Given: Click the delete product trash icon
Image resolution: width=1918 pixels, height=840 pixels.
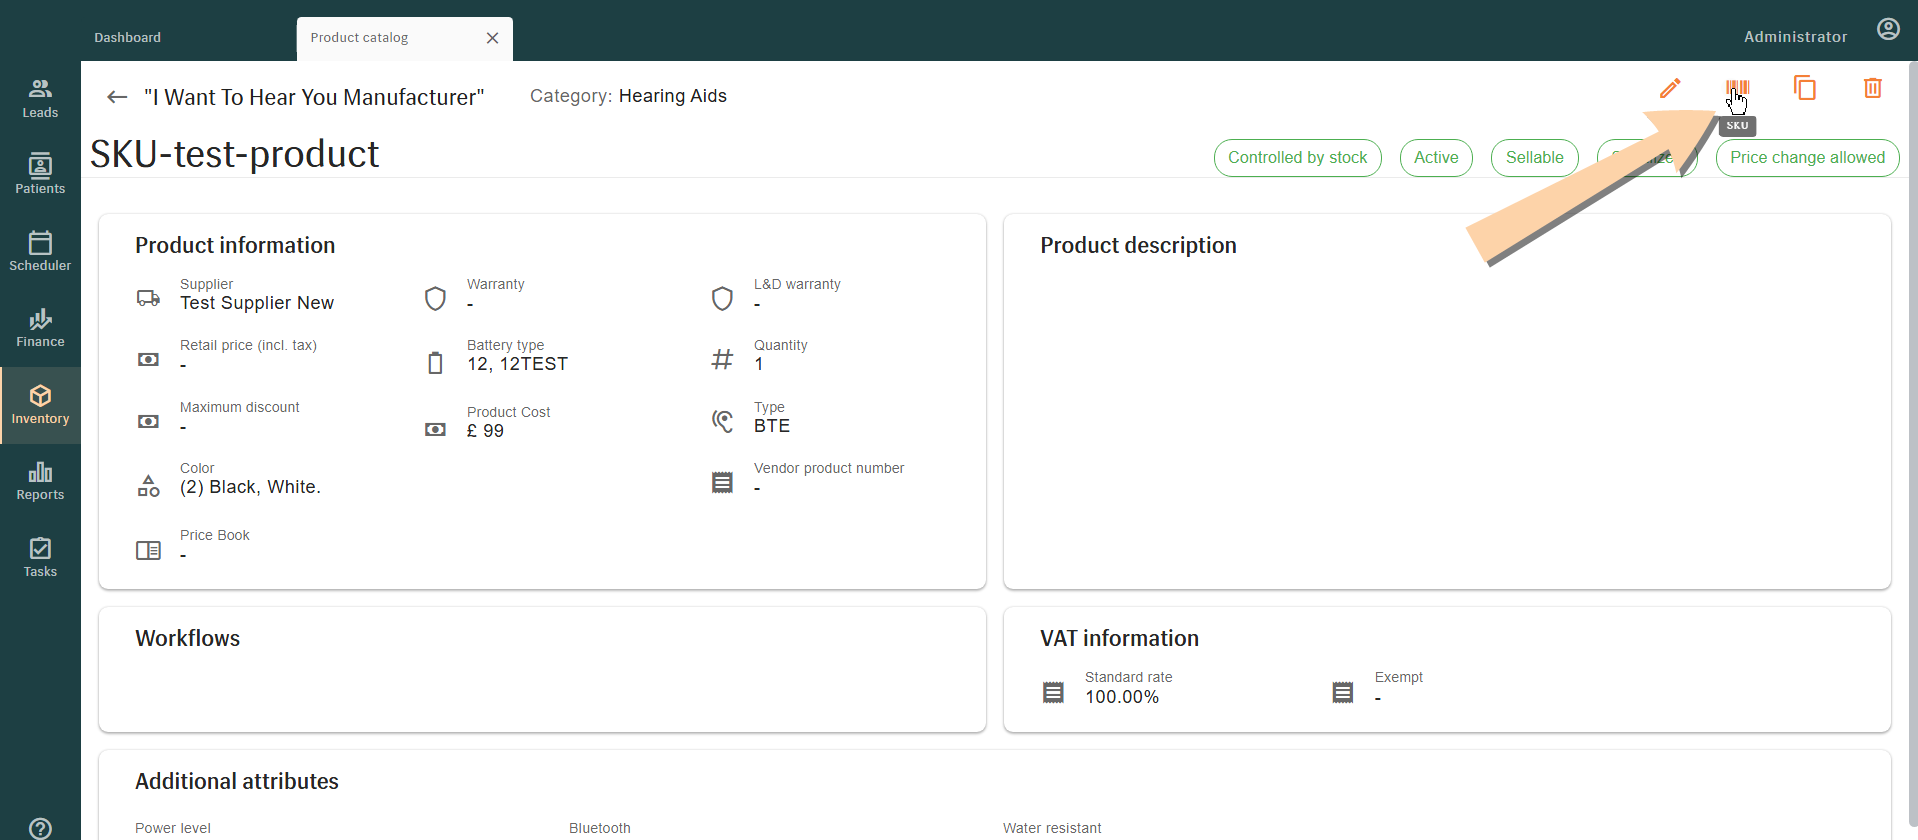Looking at the screenshot, I should click(1873, 88).
